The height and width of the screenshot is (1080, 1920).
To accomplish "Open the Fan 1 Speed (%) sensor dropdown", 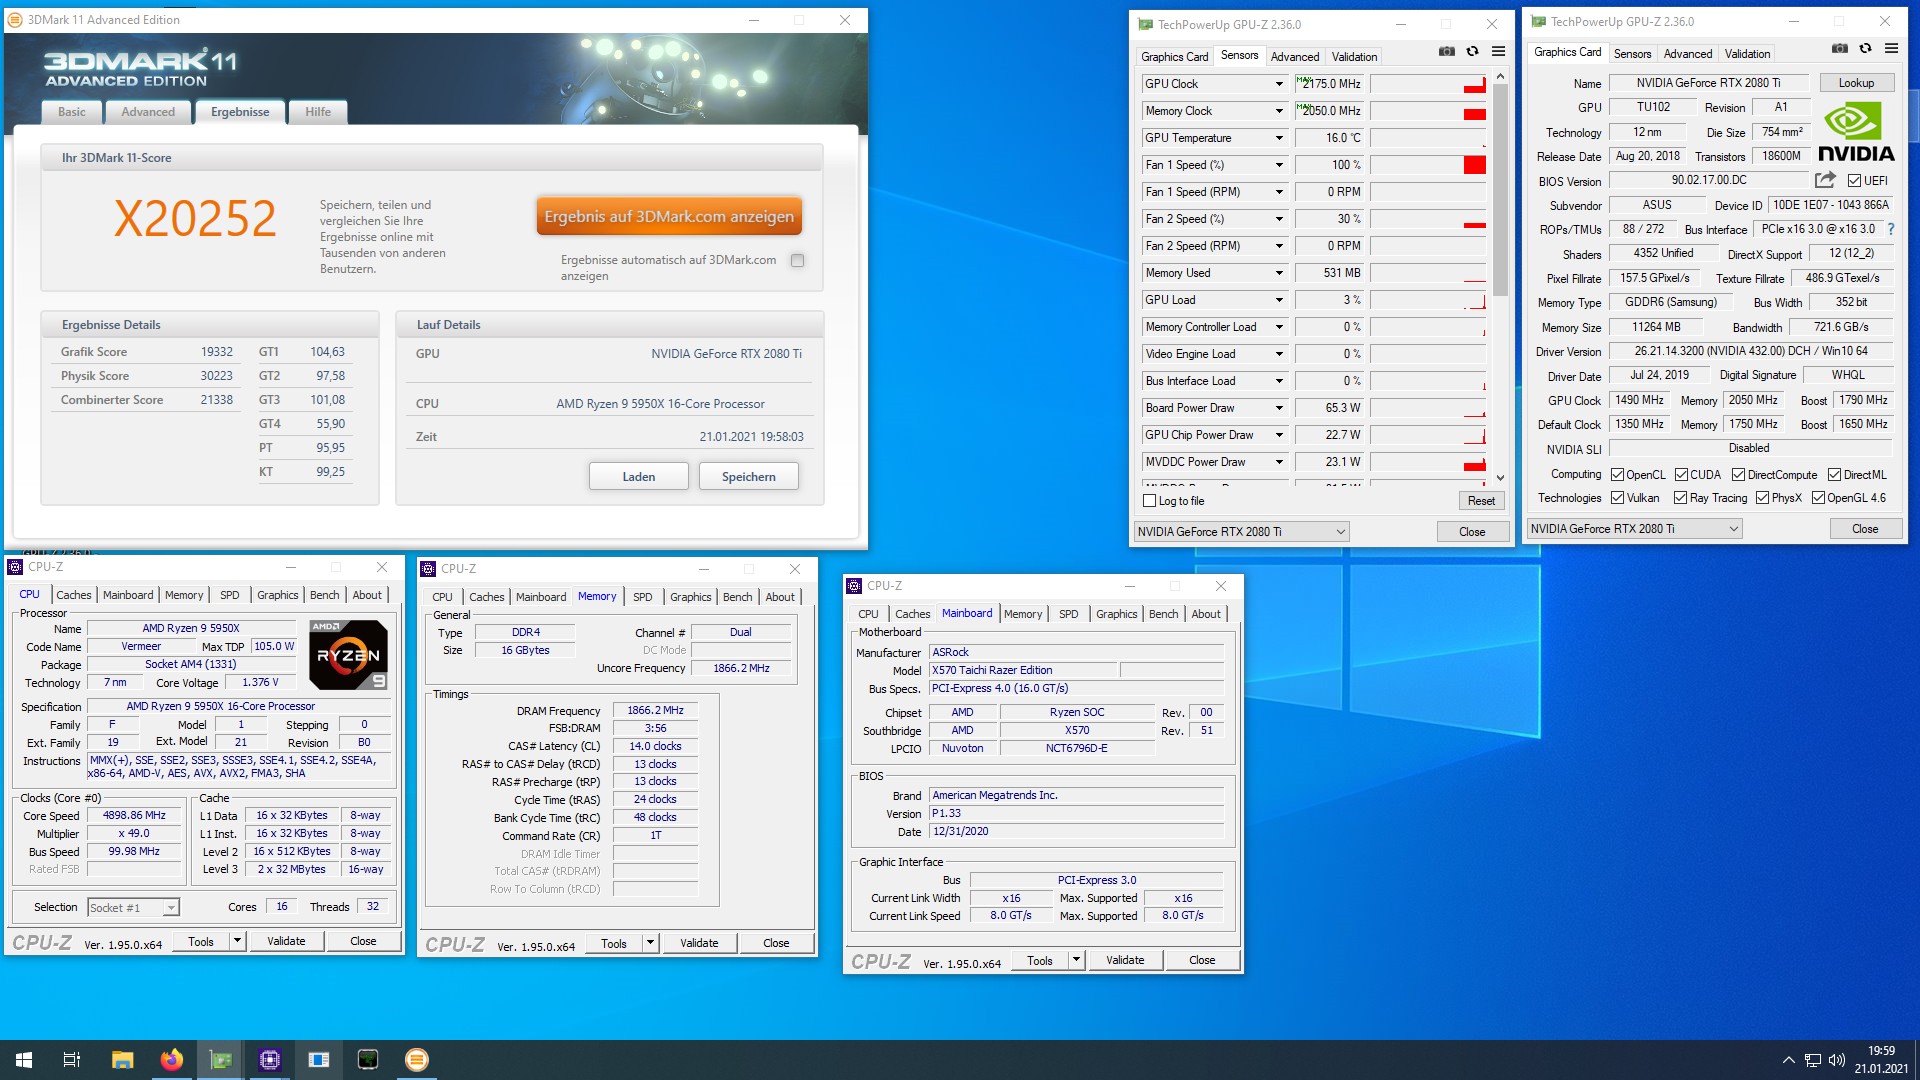I will (1278, 165).
